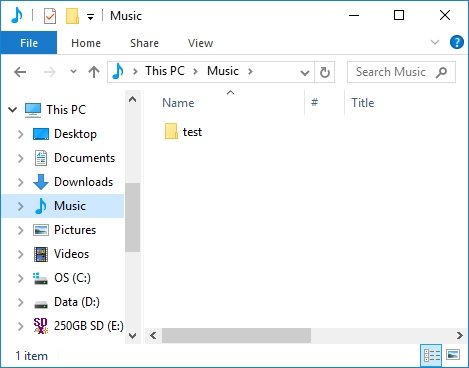This screenshot has width=469, height=368.
Task: Expand the Data (D:) drive node
Action: pos(20,302)
